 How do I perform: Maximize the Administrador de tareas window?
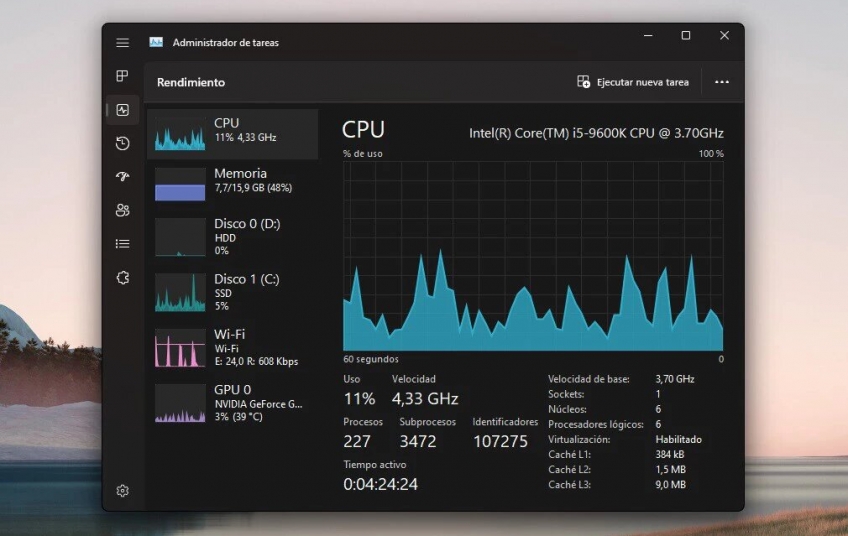(x=685, y=36)
